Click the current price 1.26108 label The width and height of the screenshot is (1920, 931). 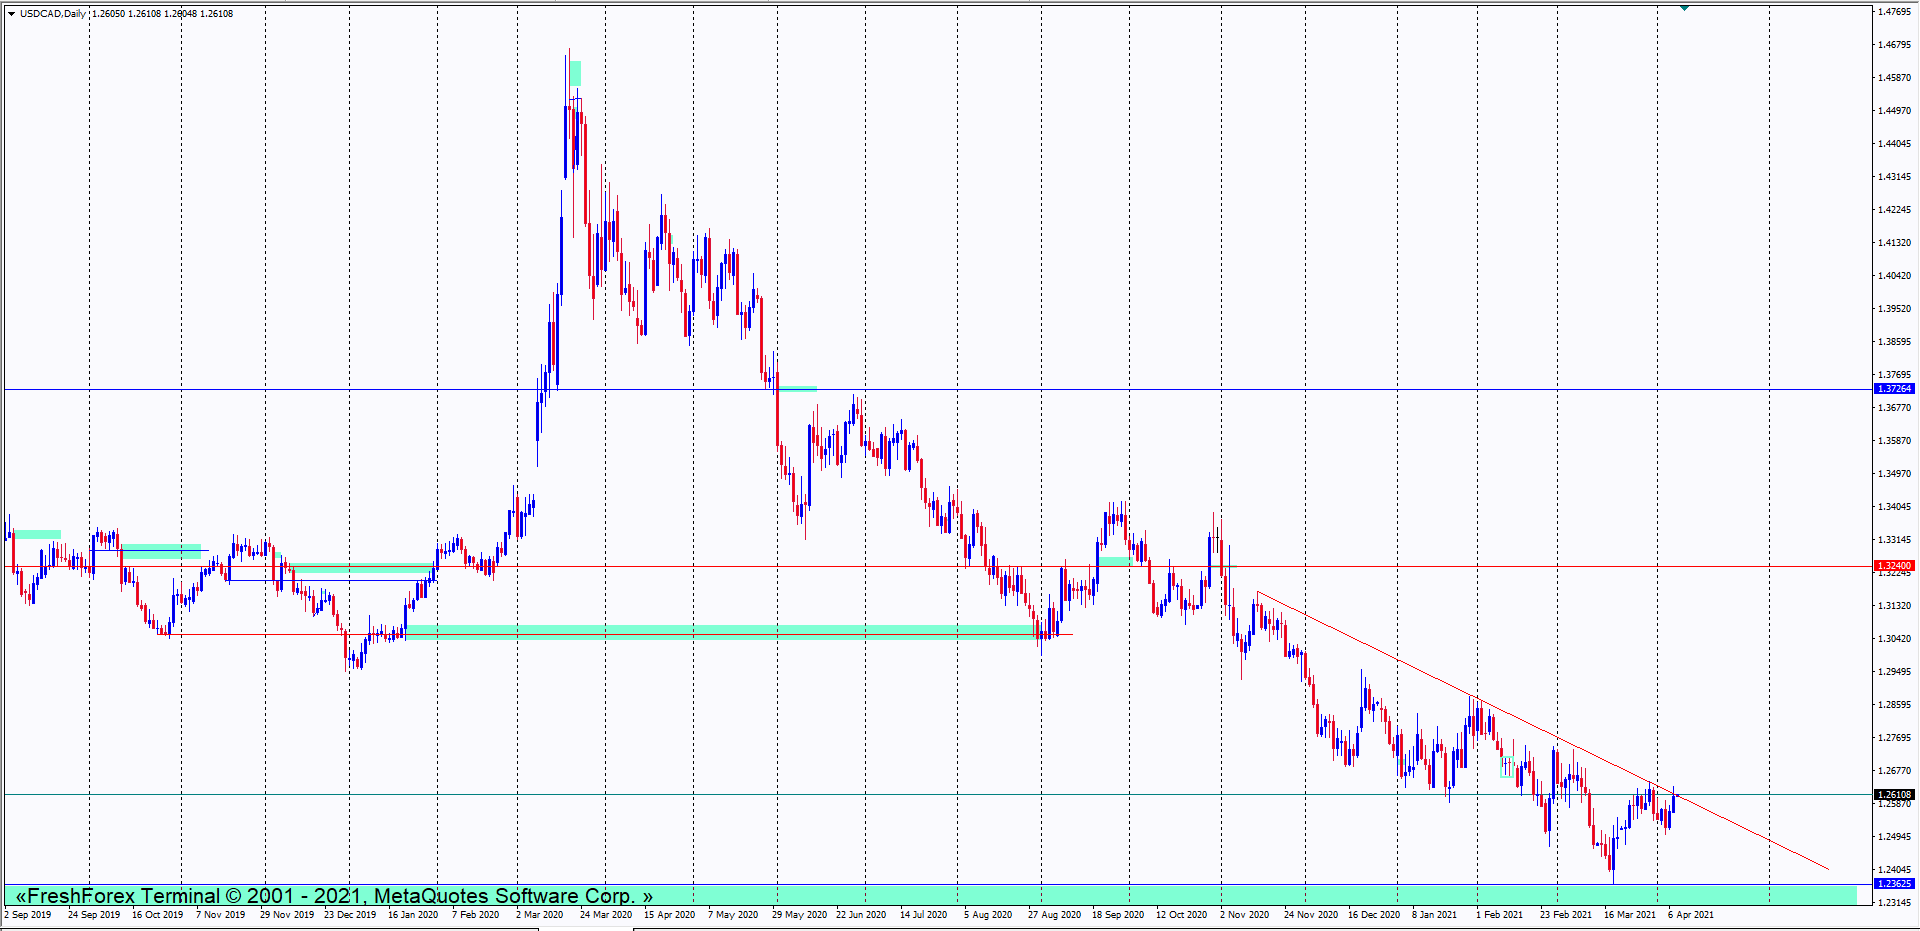tap(1893, 795)
